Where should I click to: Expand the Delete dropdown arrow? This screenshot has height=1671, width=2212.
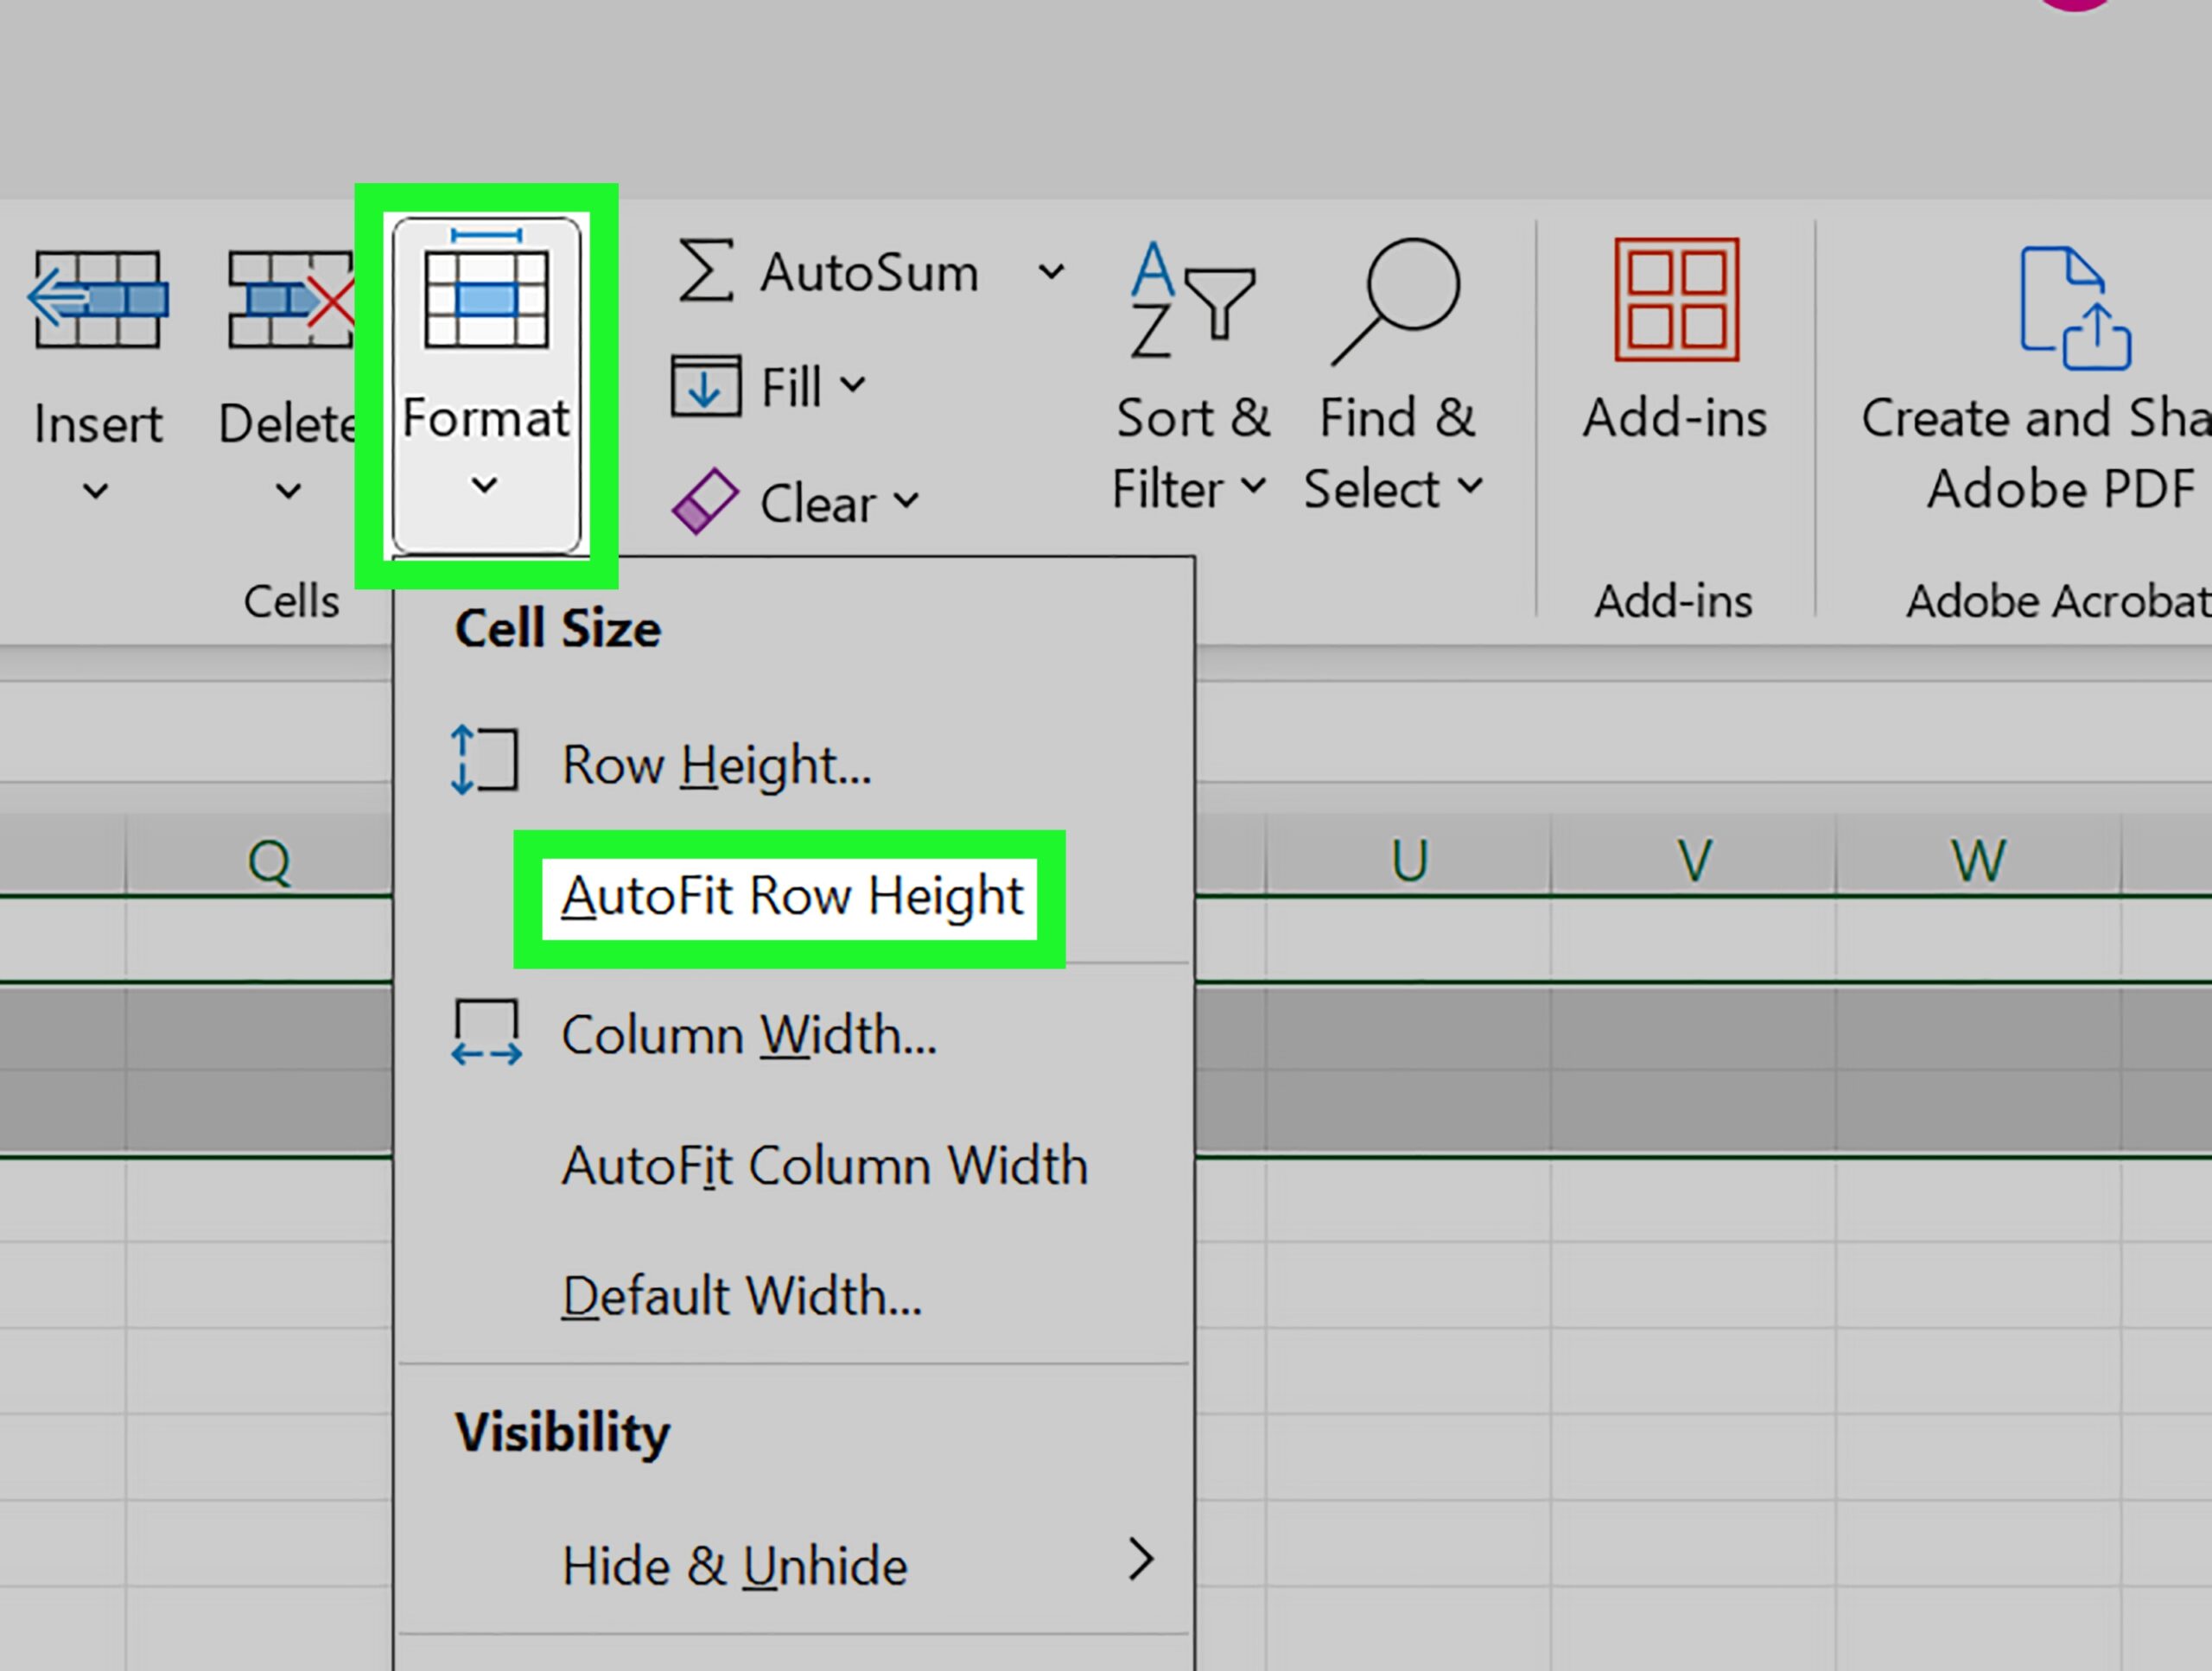(288, 491)
